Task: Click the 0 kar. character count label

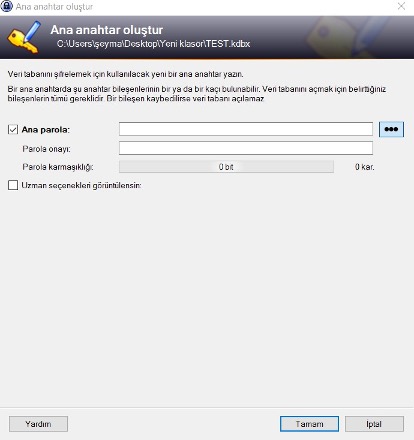Action: (364, 167)
